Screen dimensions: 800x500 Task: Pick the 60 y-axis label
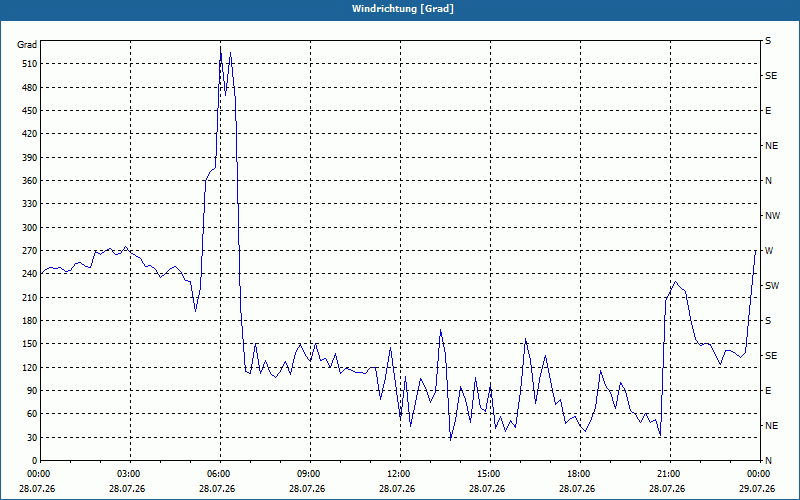click(x=32, y=414)
